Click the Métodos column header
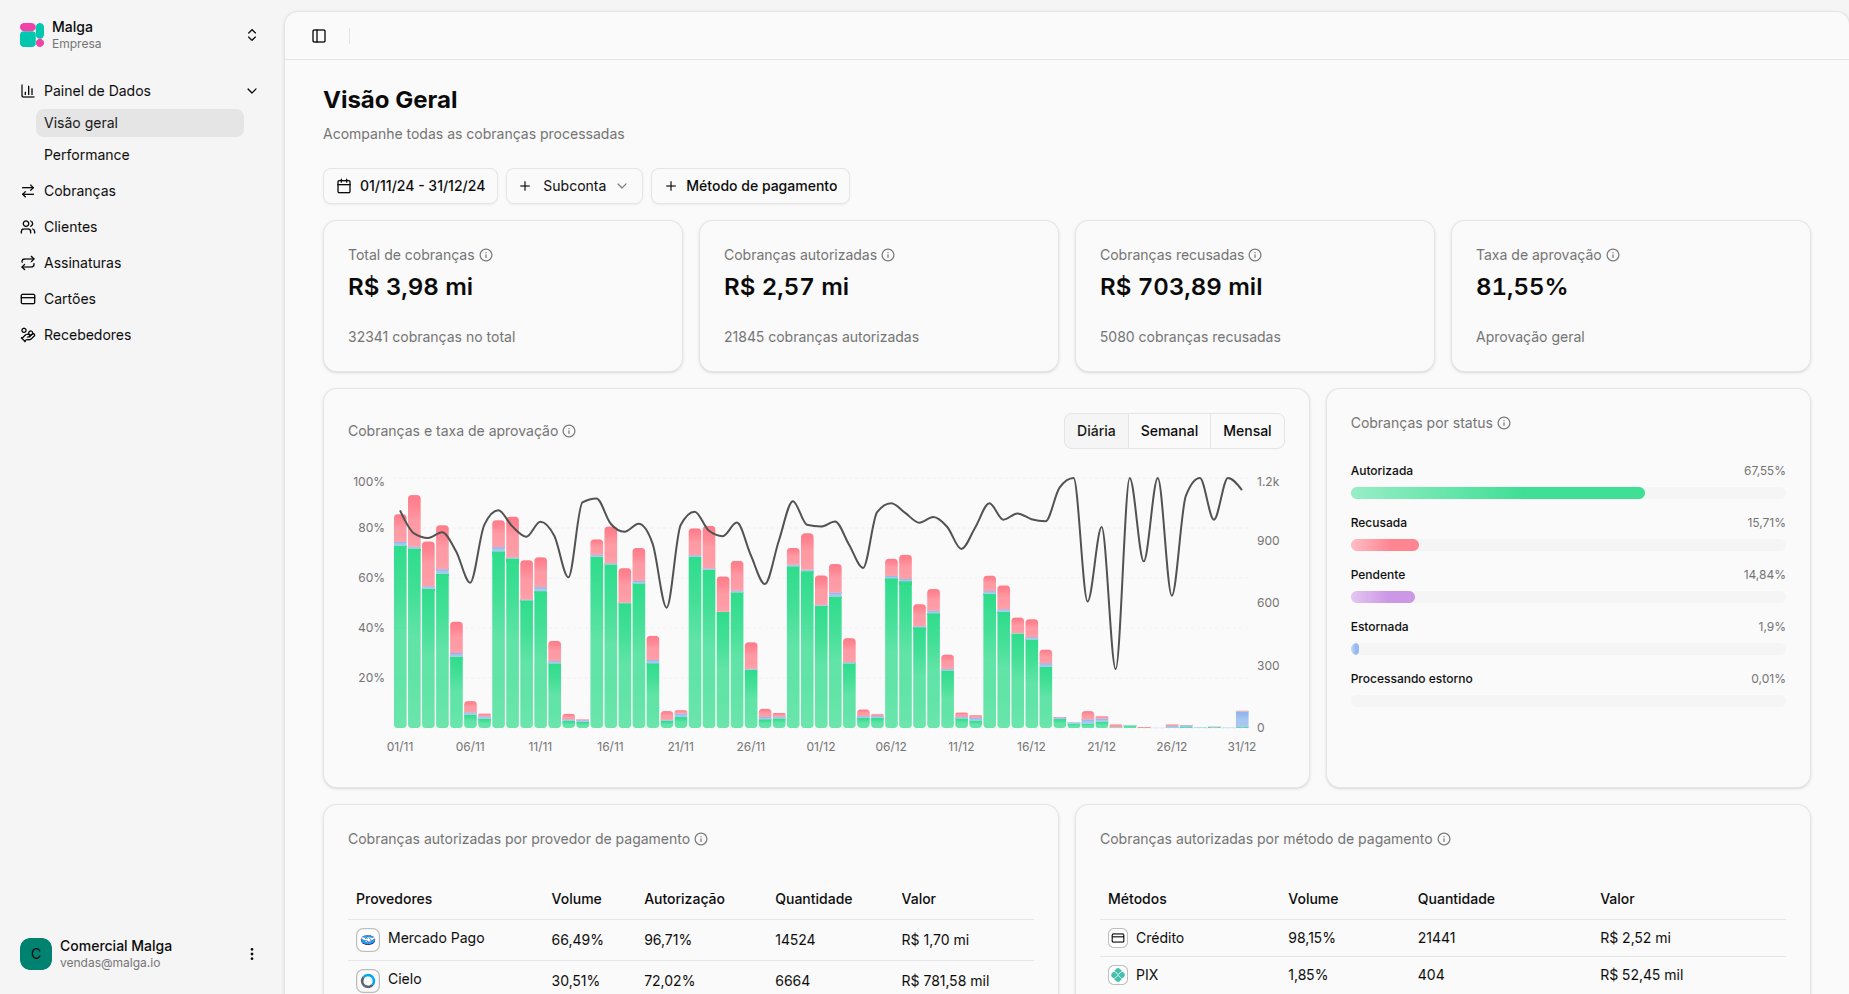Screen dimensions: 1849x994 pyautogui.click(x=1137, y=899)
